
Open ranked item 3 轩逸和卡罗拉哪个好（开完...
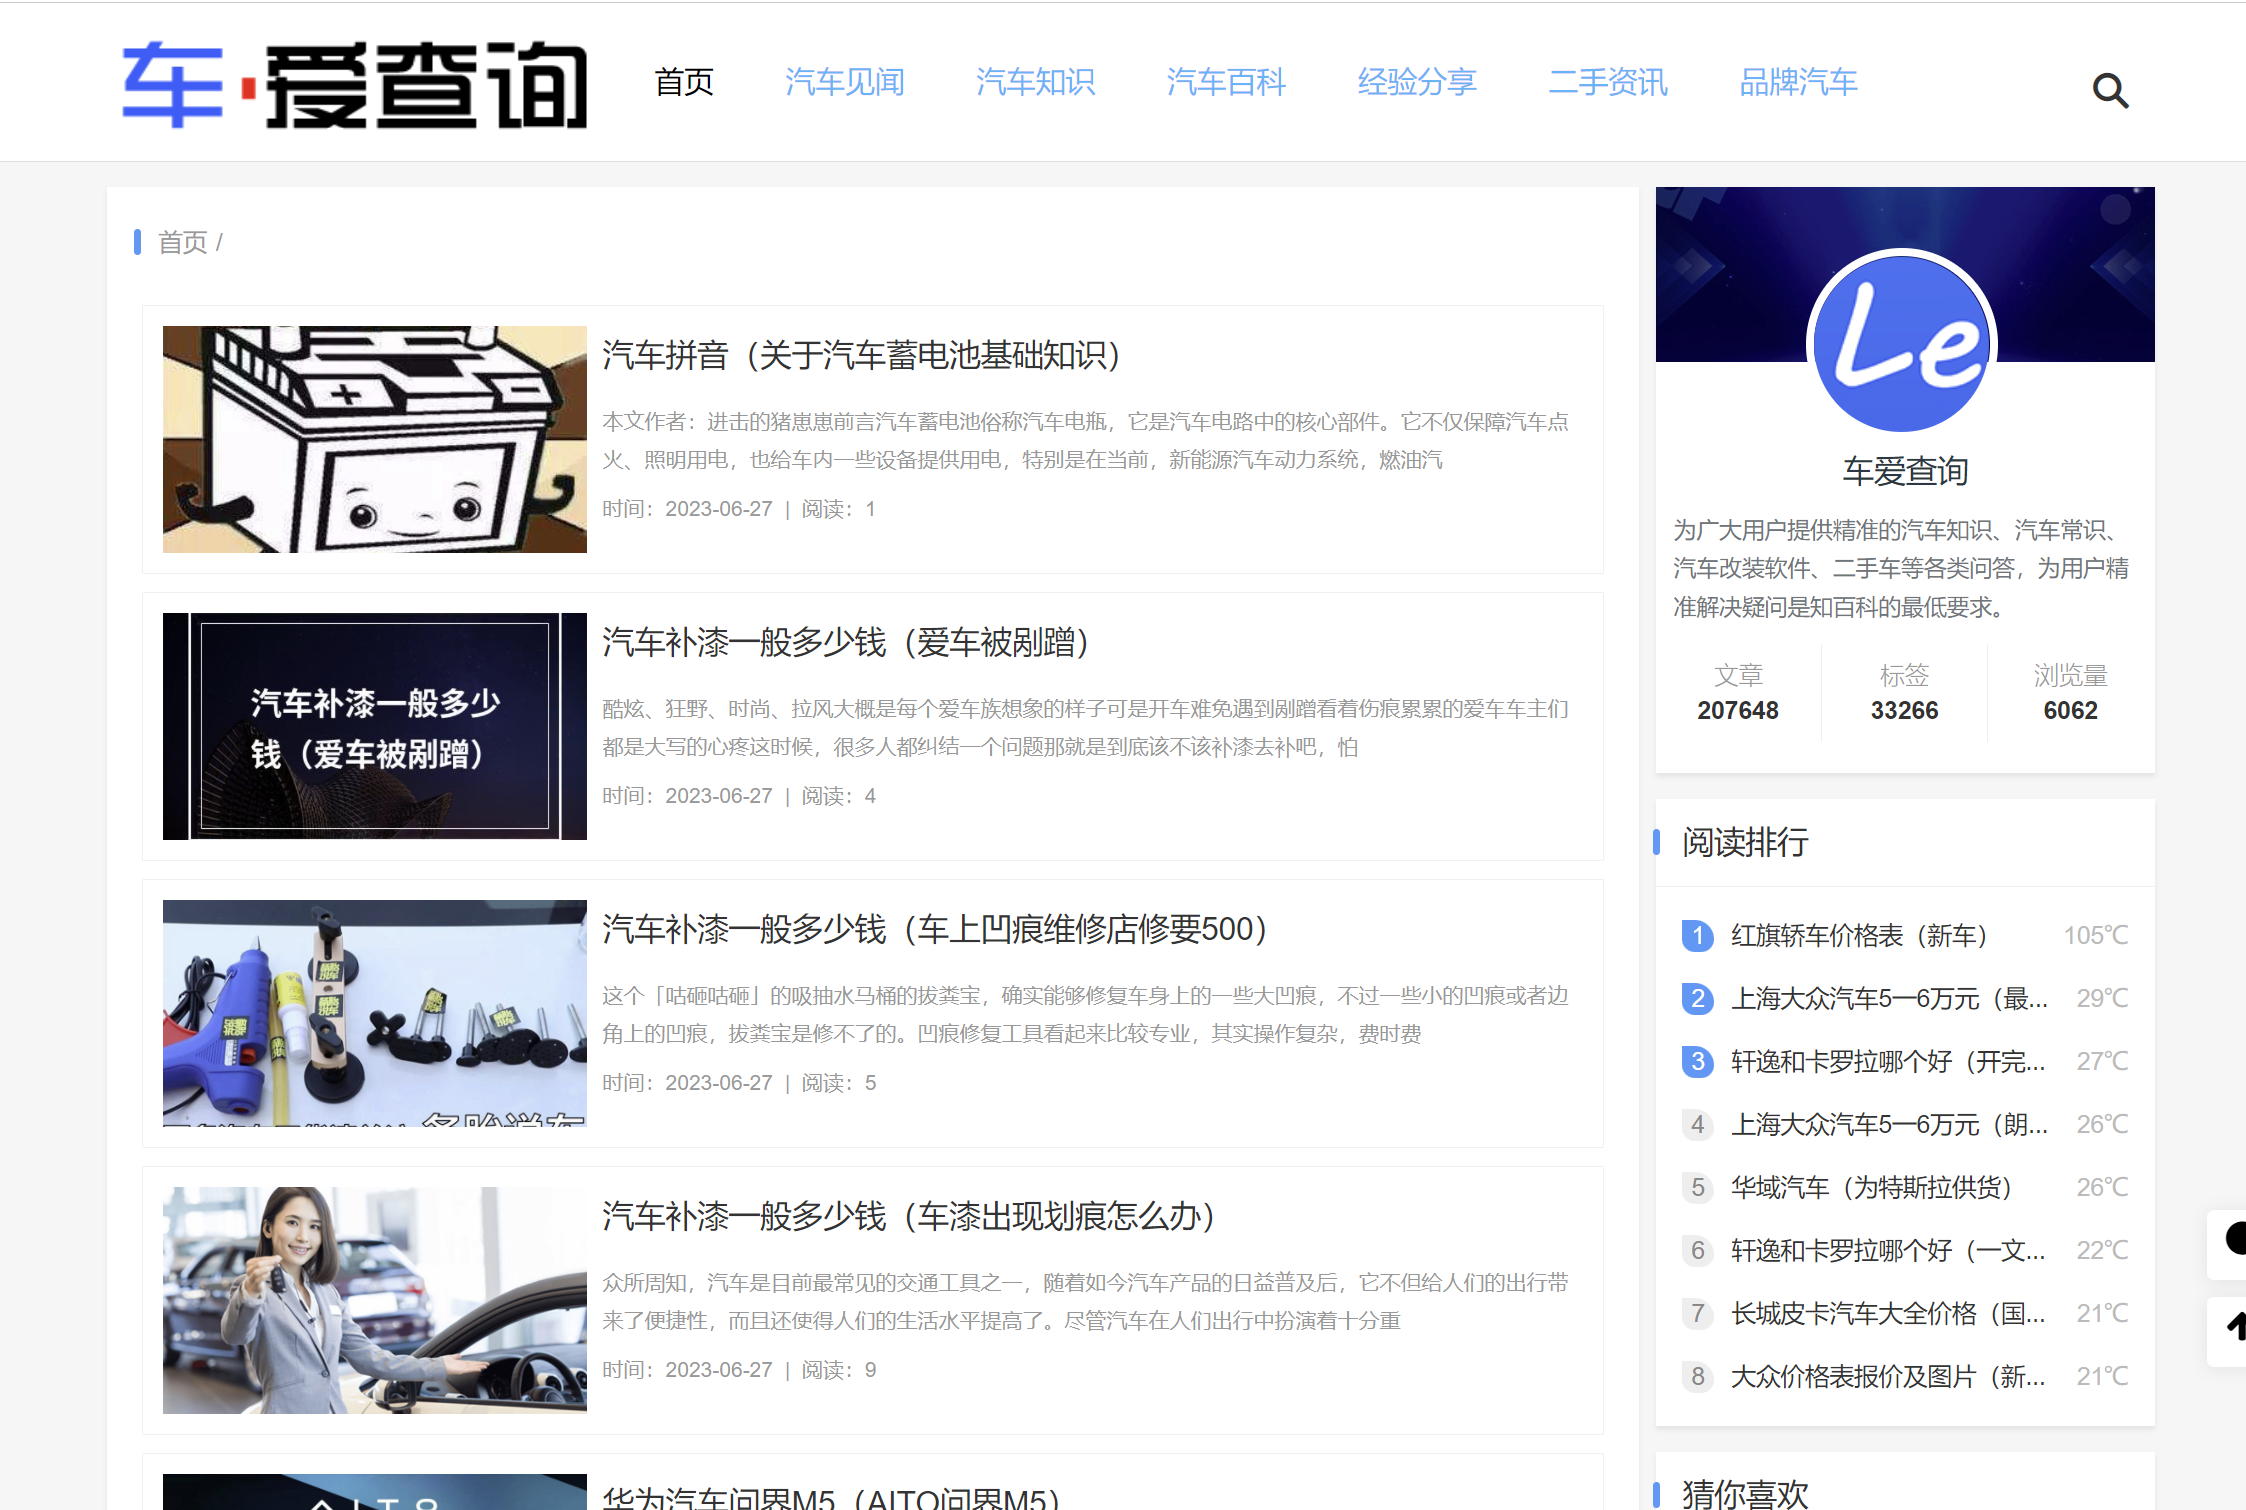coord(1889,1061)
